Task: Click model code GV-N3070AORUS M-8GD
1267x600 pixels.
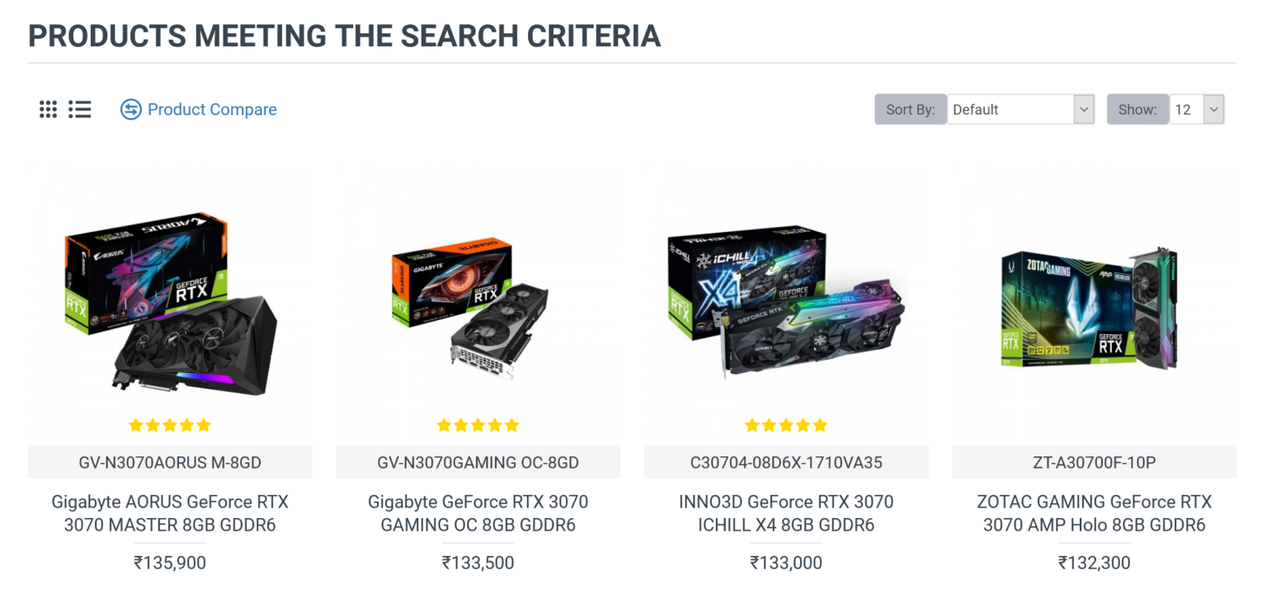Action: click(x=170, y=462)
